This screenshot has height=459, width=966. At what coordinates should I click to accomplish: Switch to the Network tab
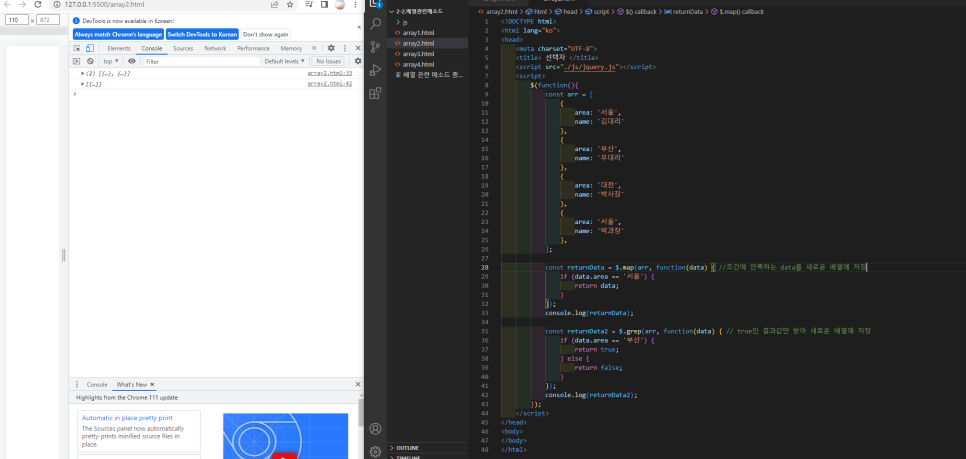[215, 48]
